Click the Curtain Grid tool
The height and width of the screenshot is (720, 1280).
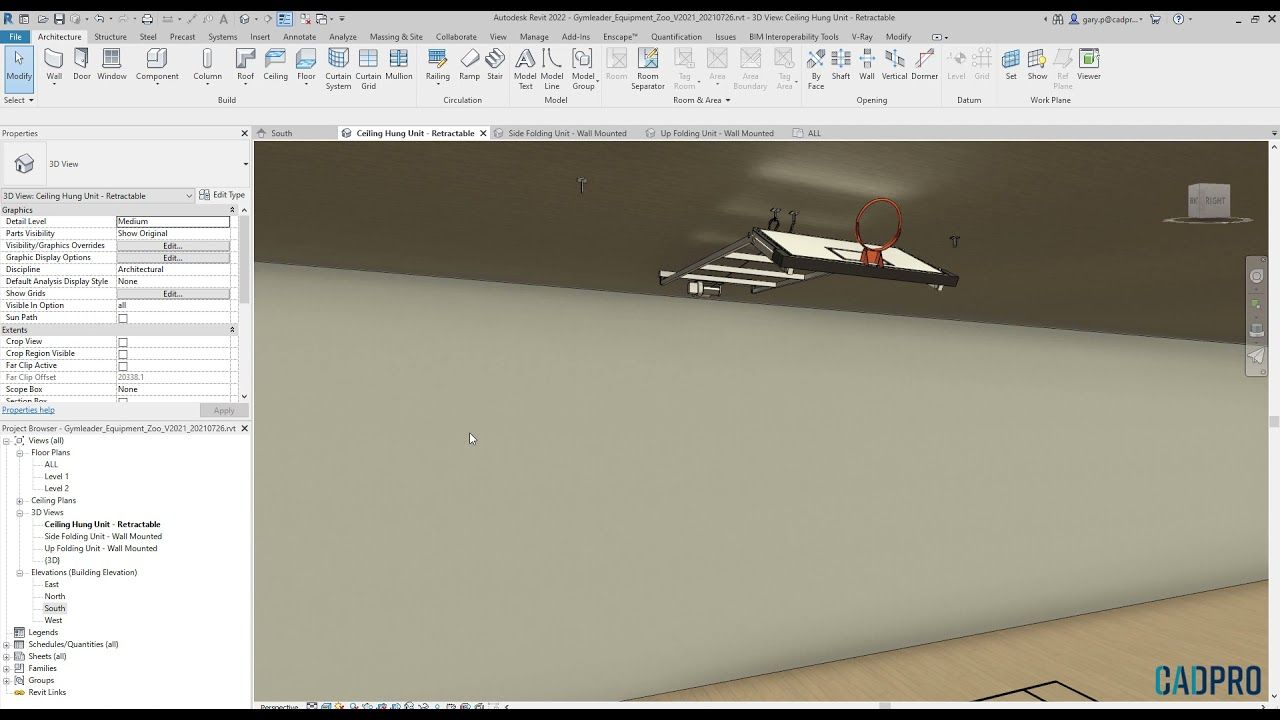click(x=368, y=69)
